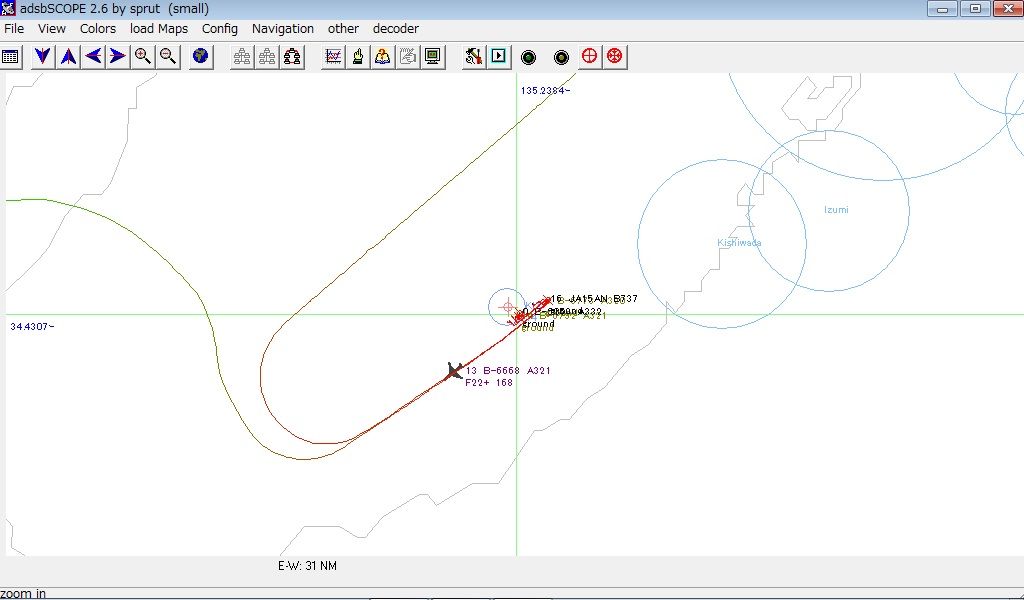Image resolution: width=1024 pixels, height=600 pixels.
Task: Zoom in using the magnifier plus icon
Action: tap(143, 56)
